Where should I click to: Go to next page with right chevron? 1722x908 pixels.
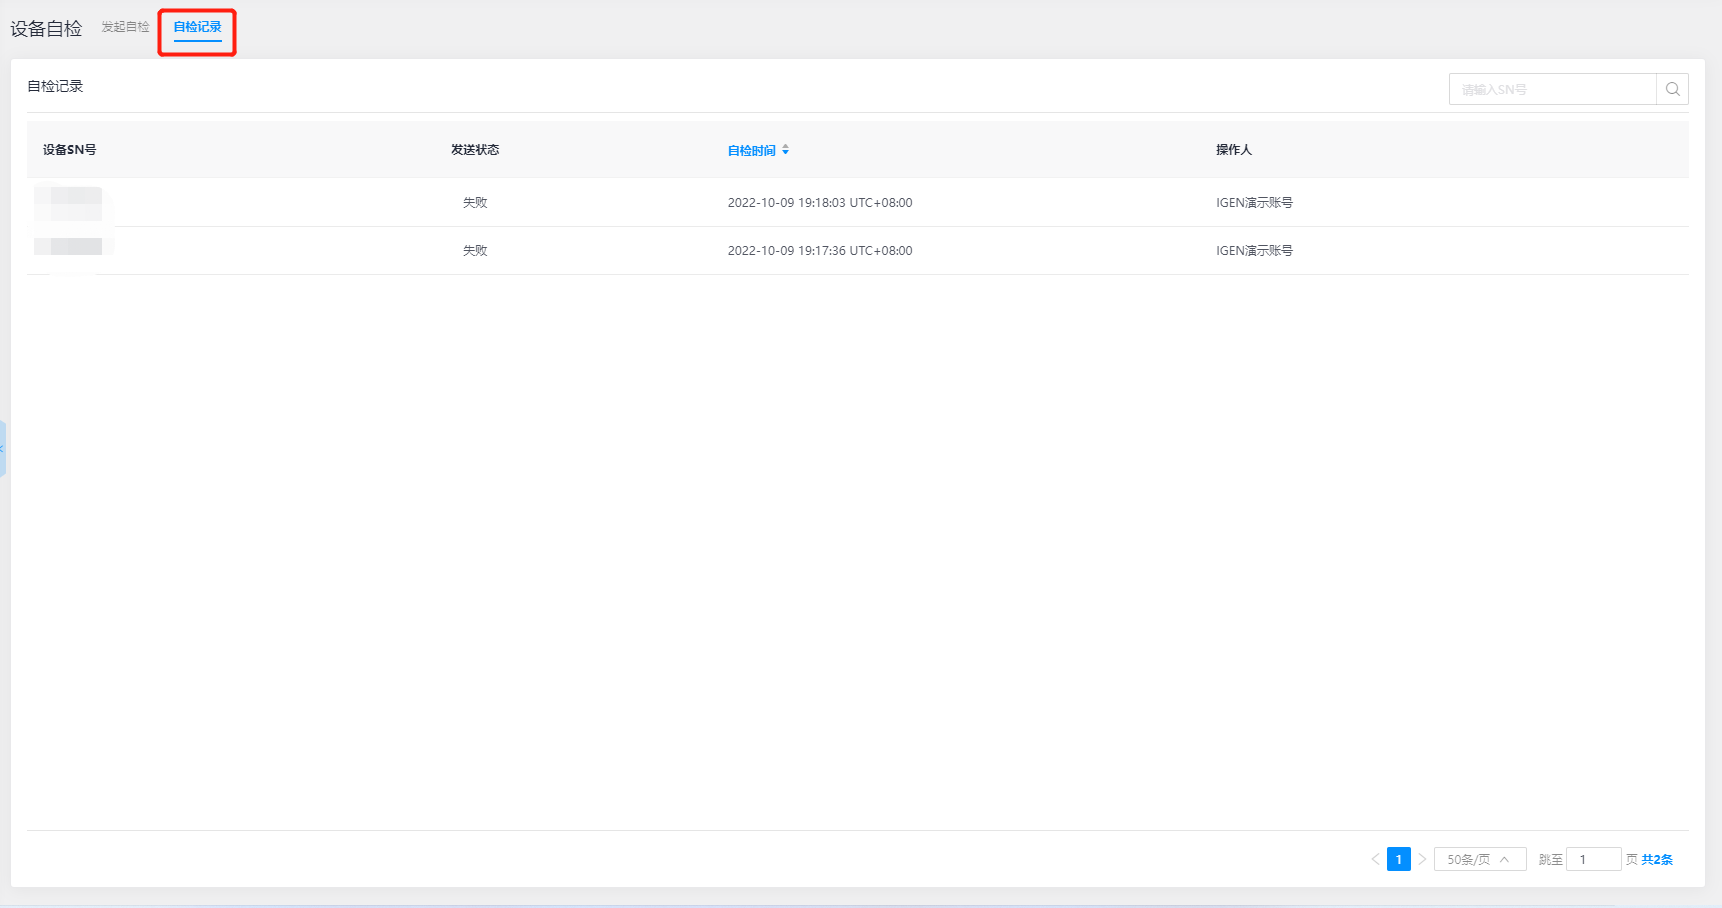(x=1422, y=859)
